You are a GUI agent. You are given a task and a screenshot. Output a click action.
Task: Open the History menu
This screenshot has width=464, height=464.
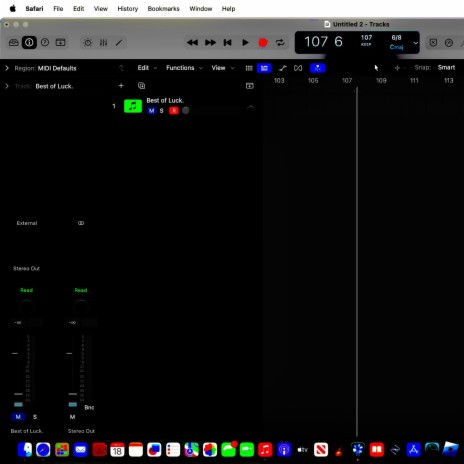pyautogui.click(x=128, y=9)
